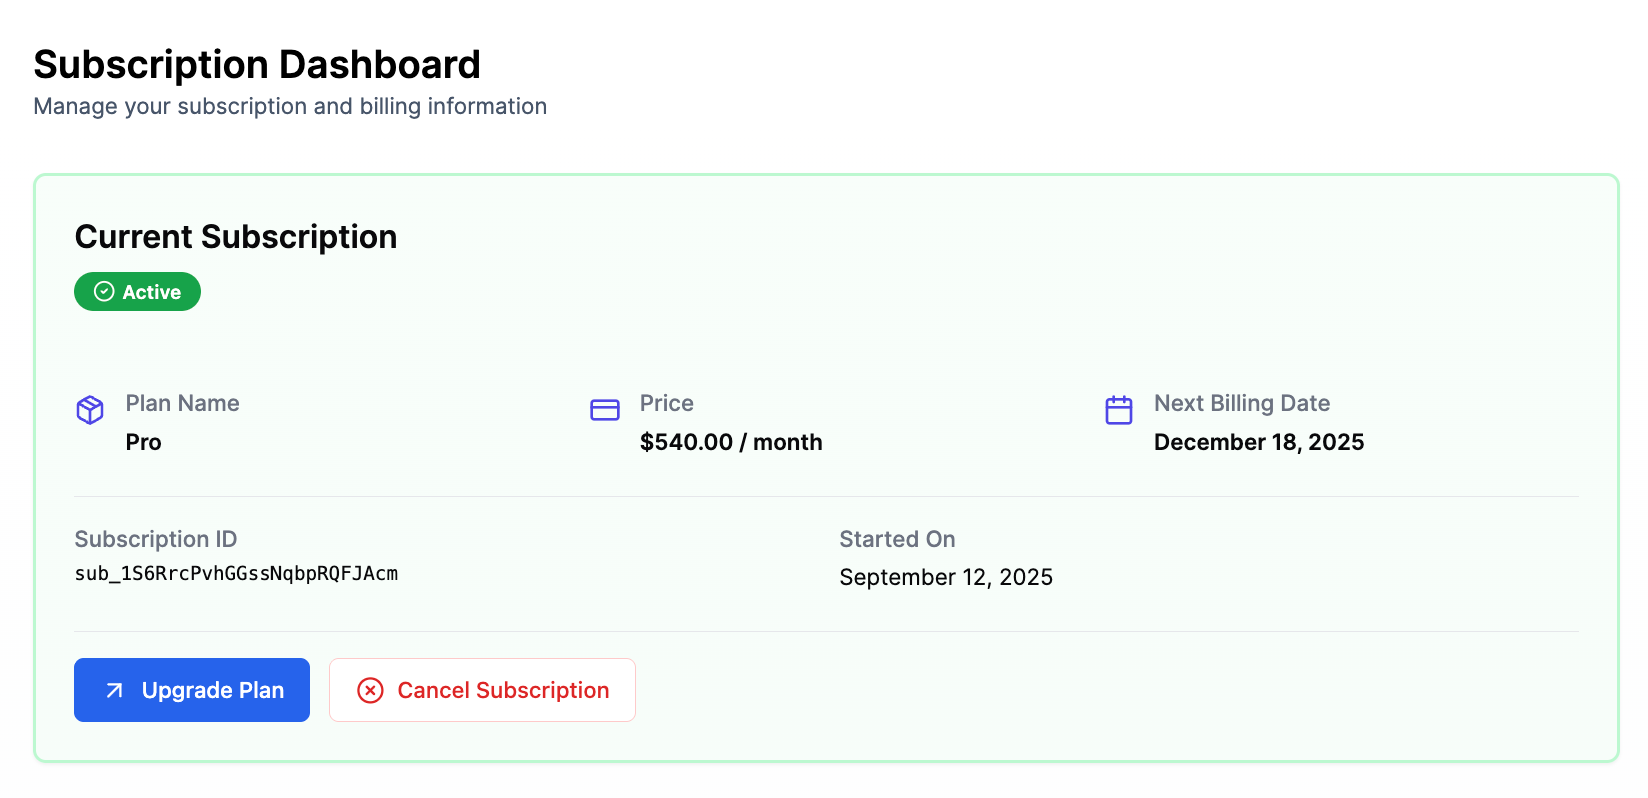Click the checkmark icon in the Active badge

click(104, 292)
